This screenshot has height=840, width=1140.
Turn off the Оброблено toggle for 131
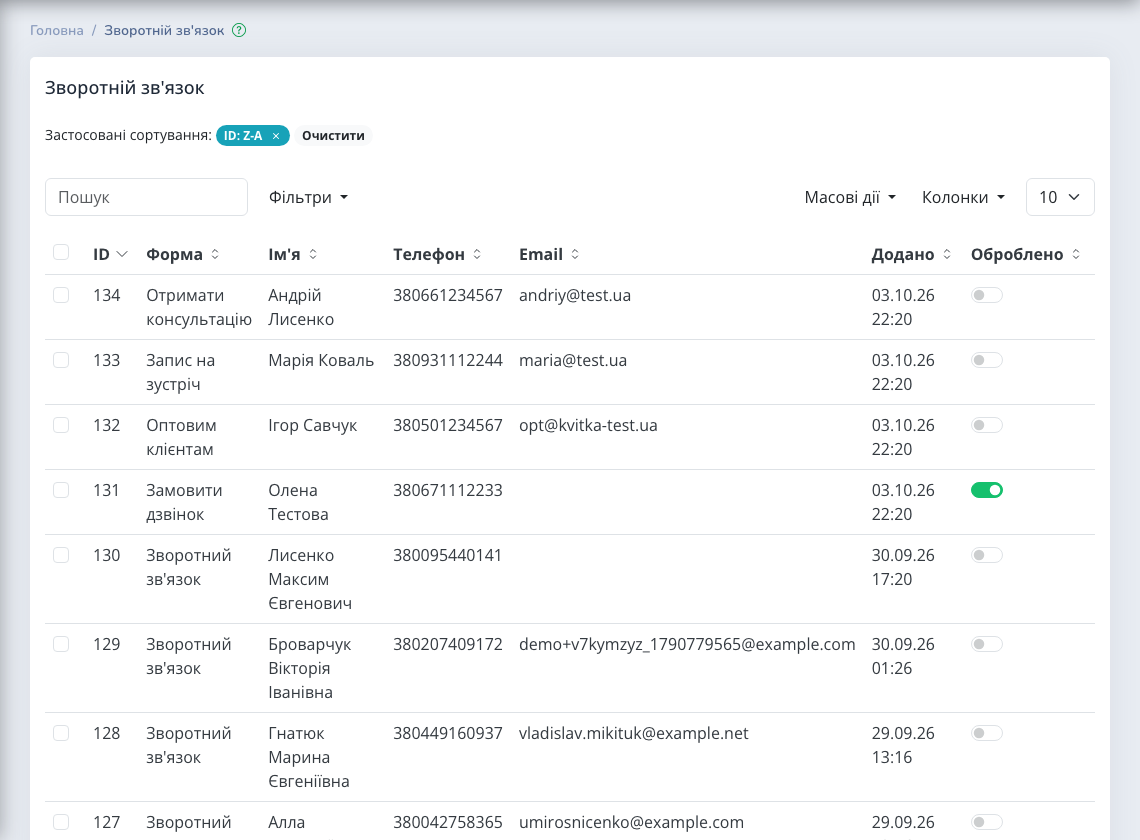pos(987,490)
